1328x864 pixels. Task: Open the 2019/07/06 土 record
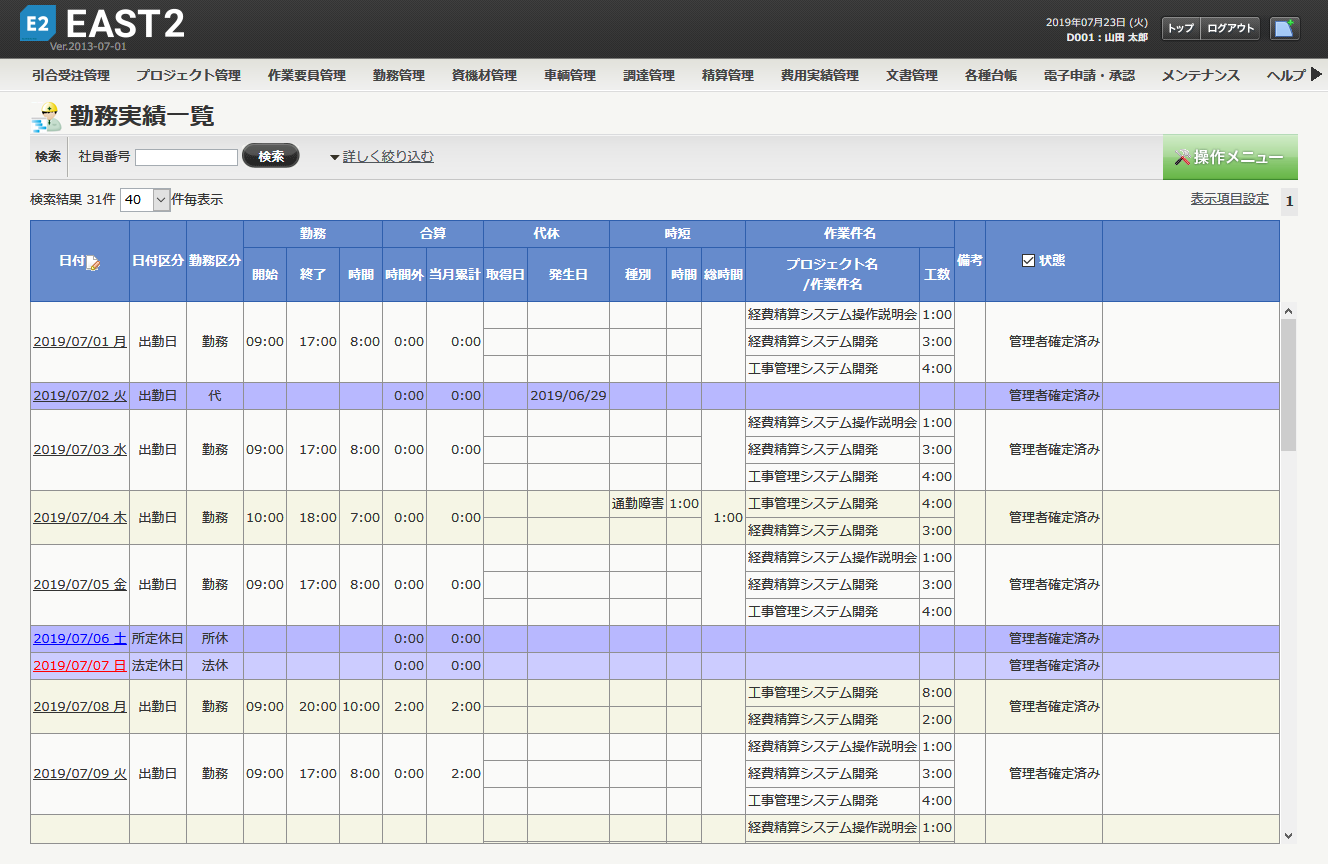click(x=80, y=639)
